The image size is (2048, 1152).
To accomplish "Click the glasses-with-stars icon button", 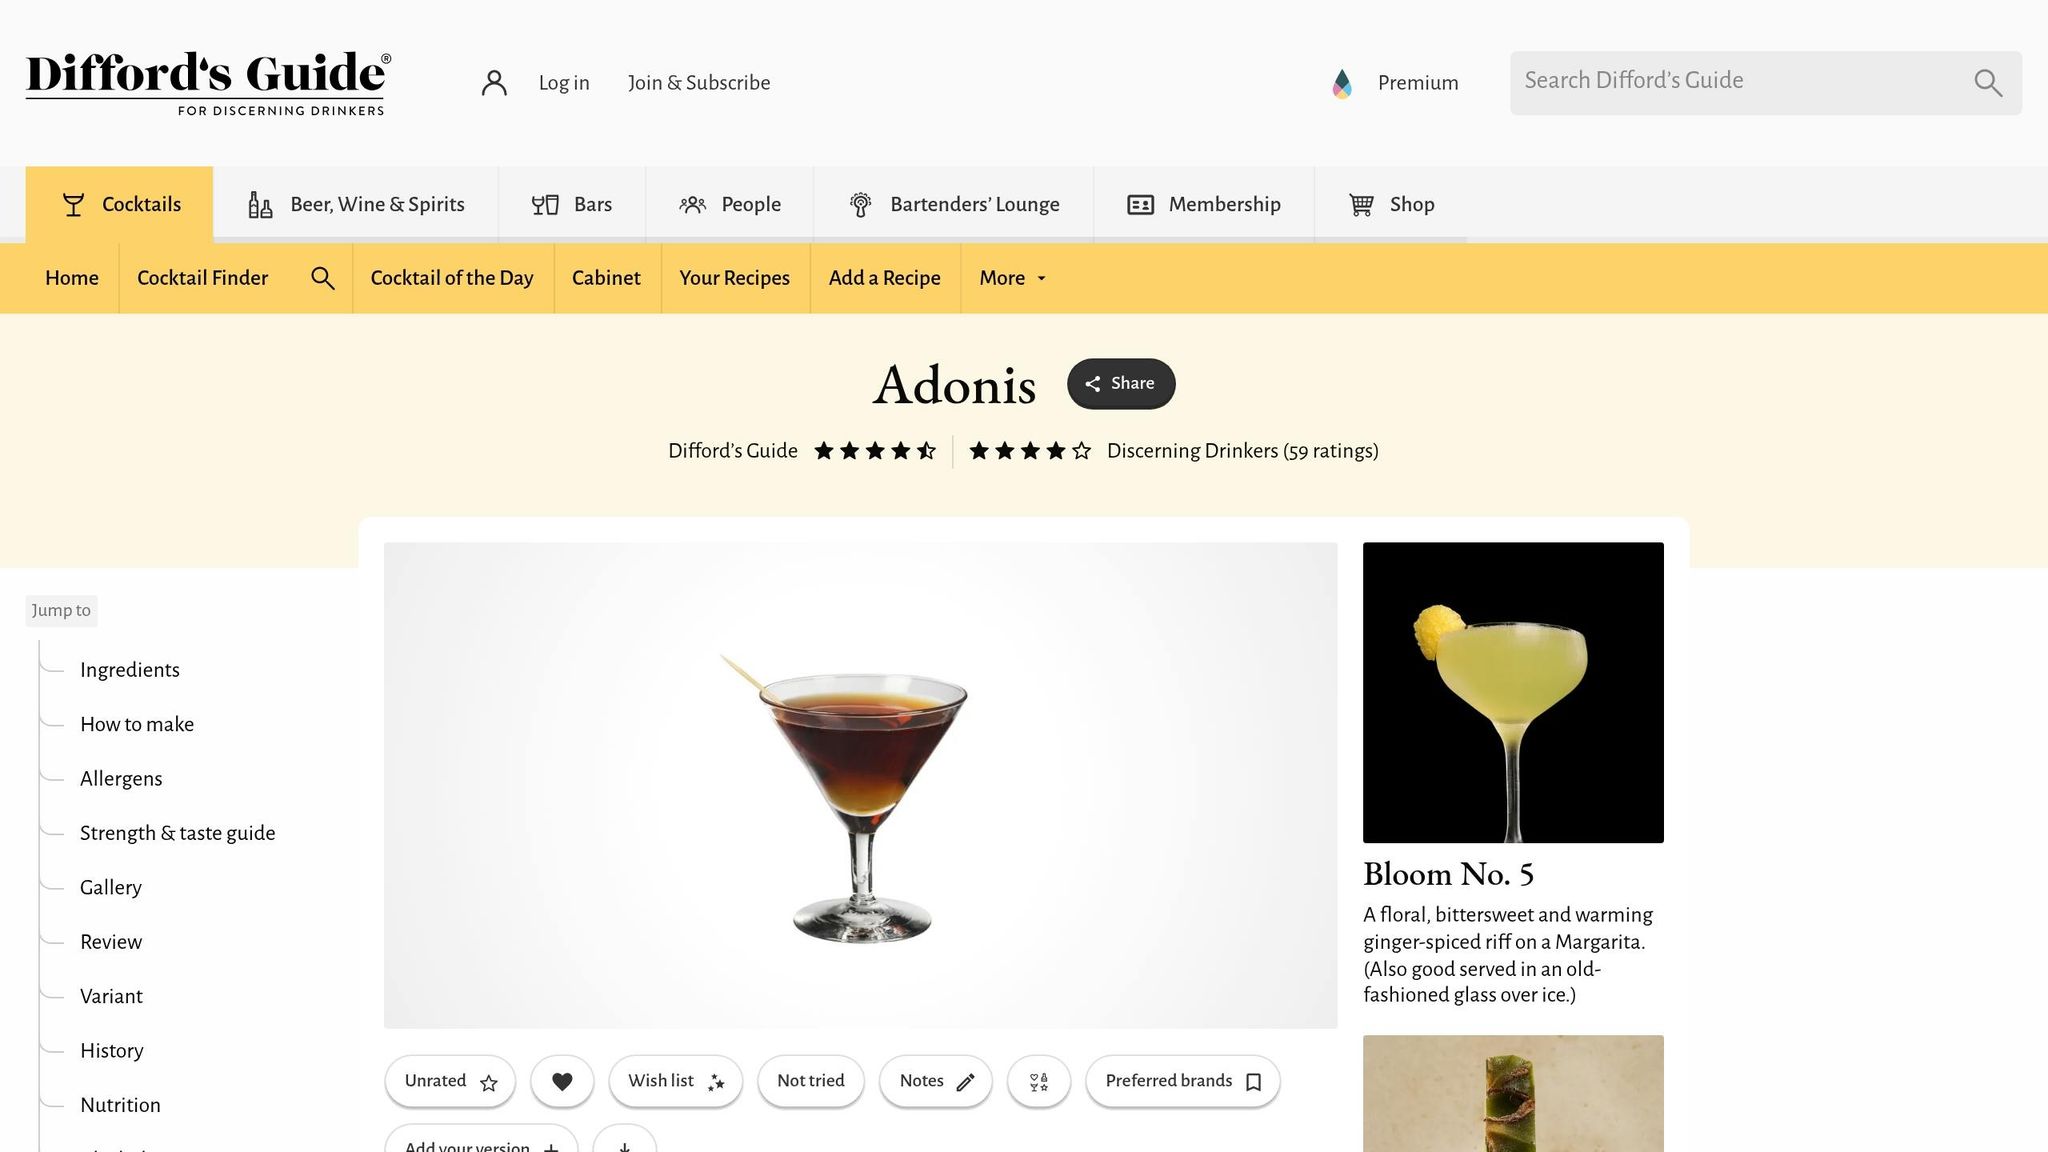I will (x=1039, y=1081).
